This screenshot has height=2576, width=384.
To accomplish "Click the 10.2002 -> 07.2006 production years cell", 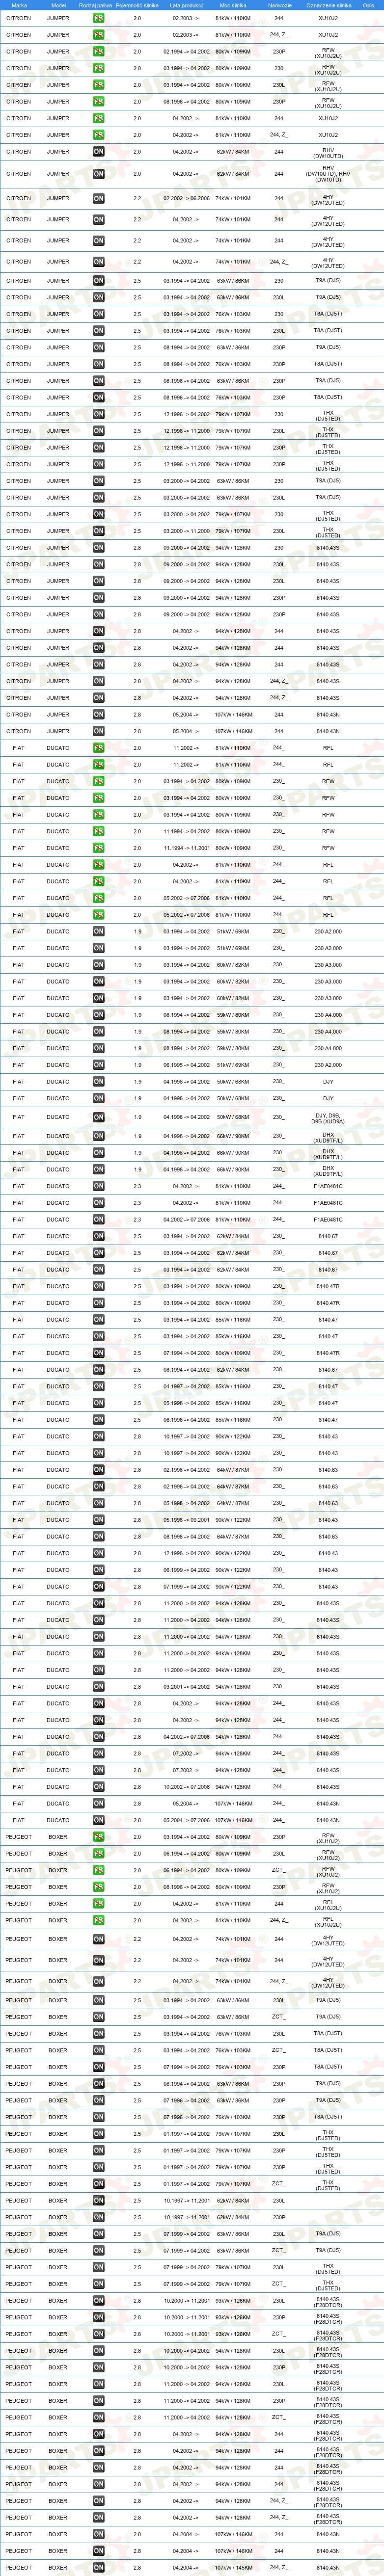I will pos(186,1787).
